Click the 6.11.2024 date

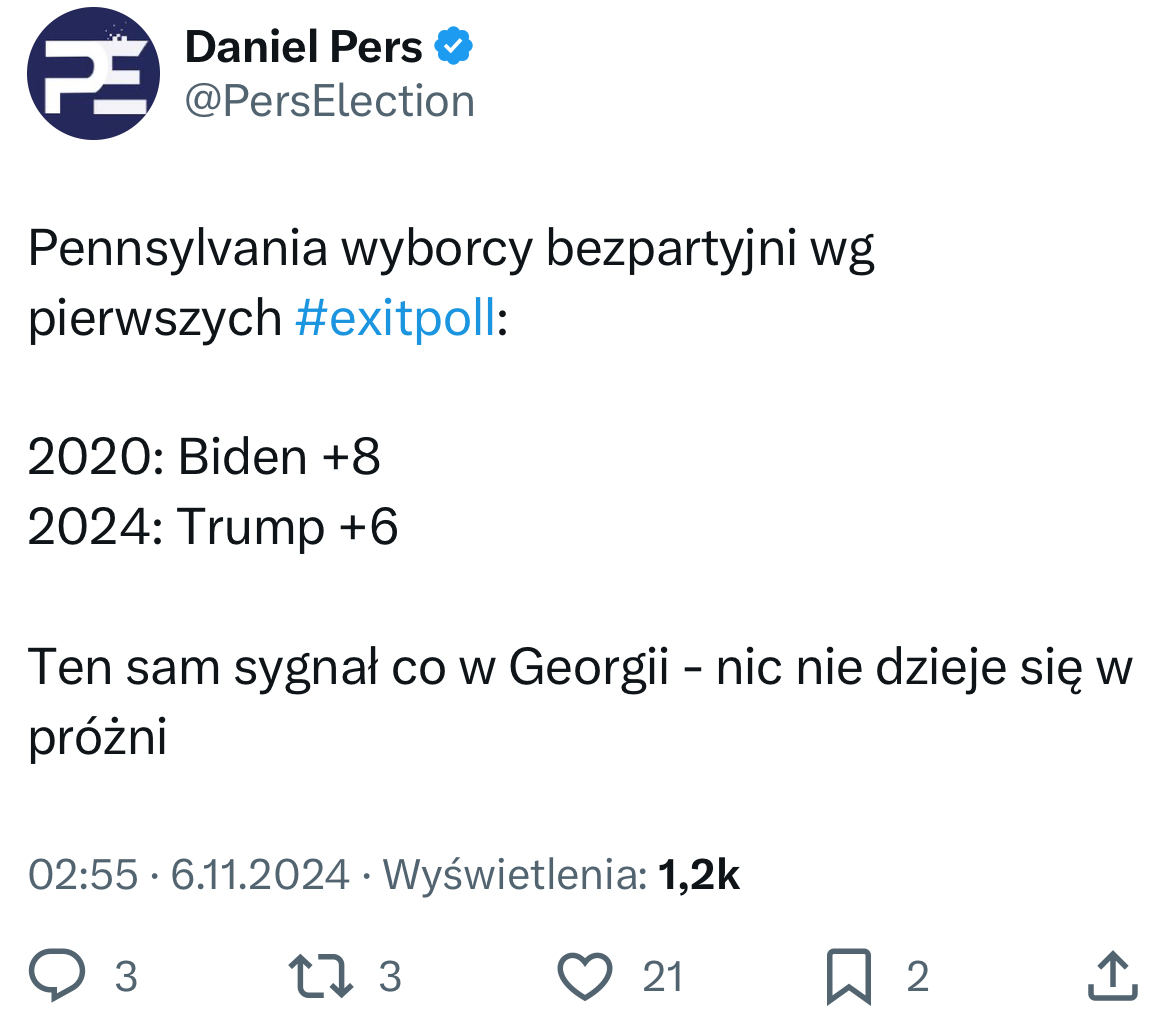260,875
